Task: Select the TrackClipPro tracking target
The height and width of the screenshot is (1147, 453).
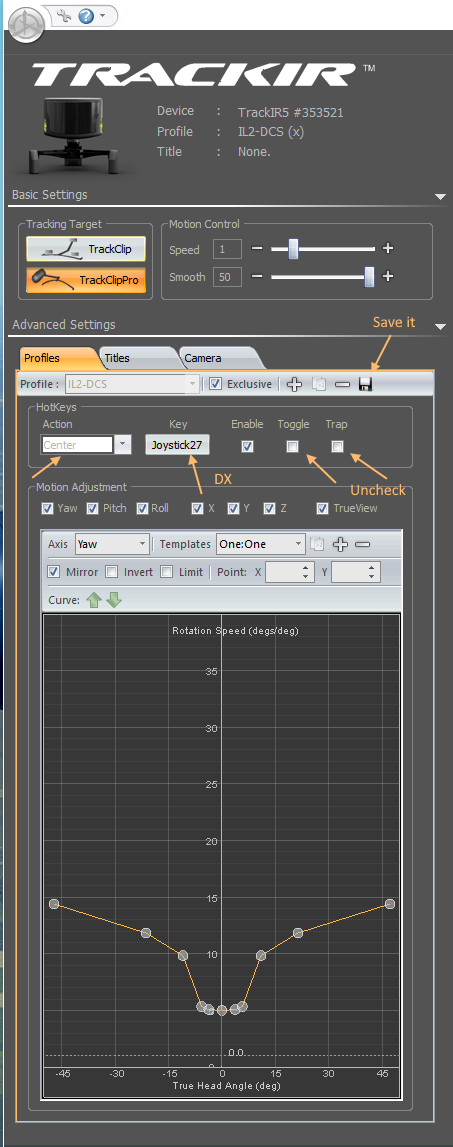Action: coord(86,279)
